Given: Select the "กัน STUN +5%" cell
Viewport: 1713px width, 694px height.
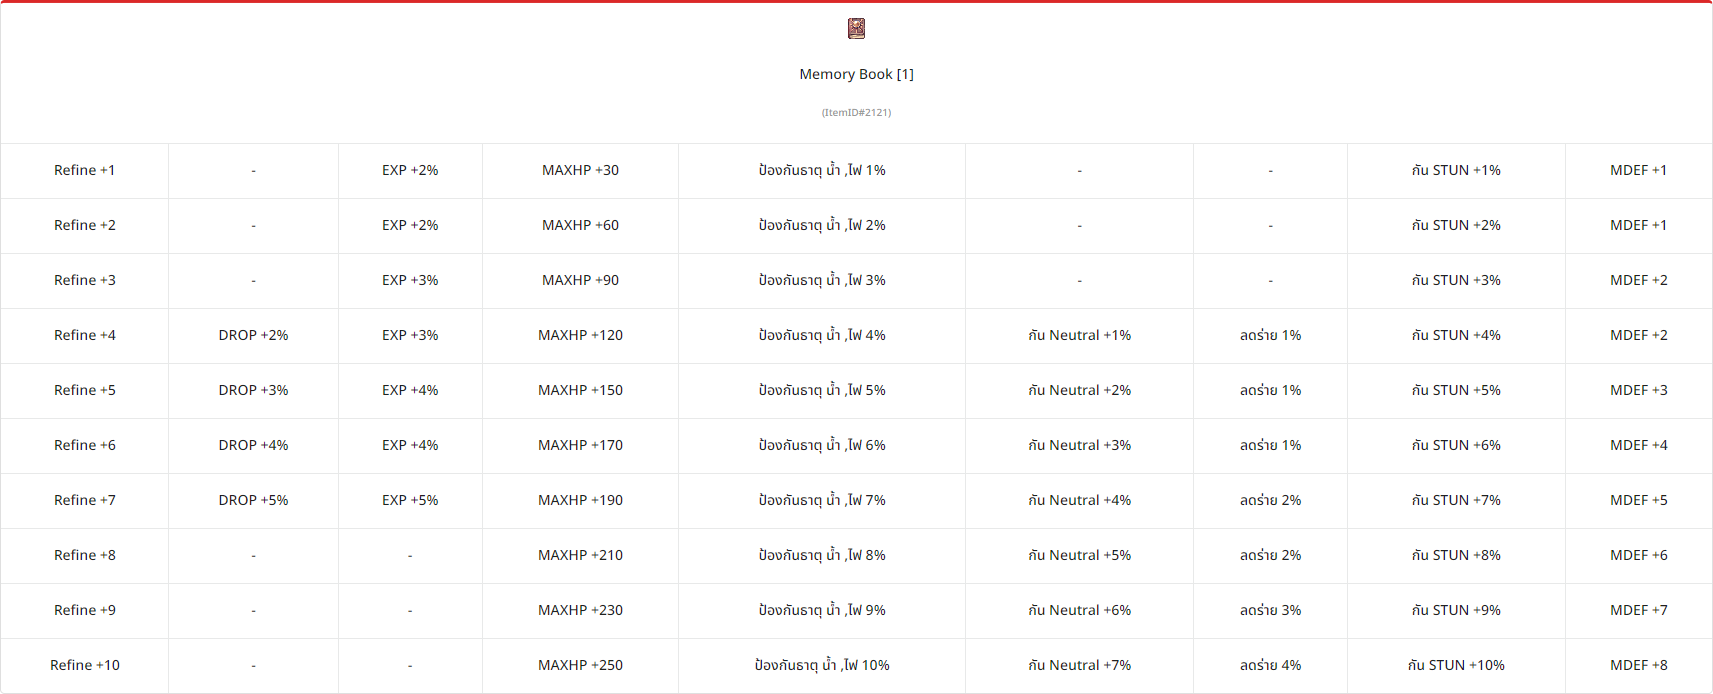Looking at the screenshot, I should 1456,390.
